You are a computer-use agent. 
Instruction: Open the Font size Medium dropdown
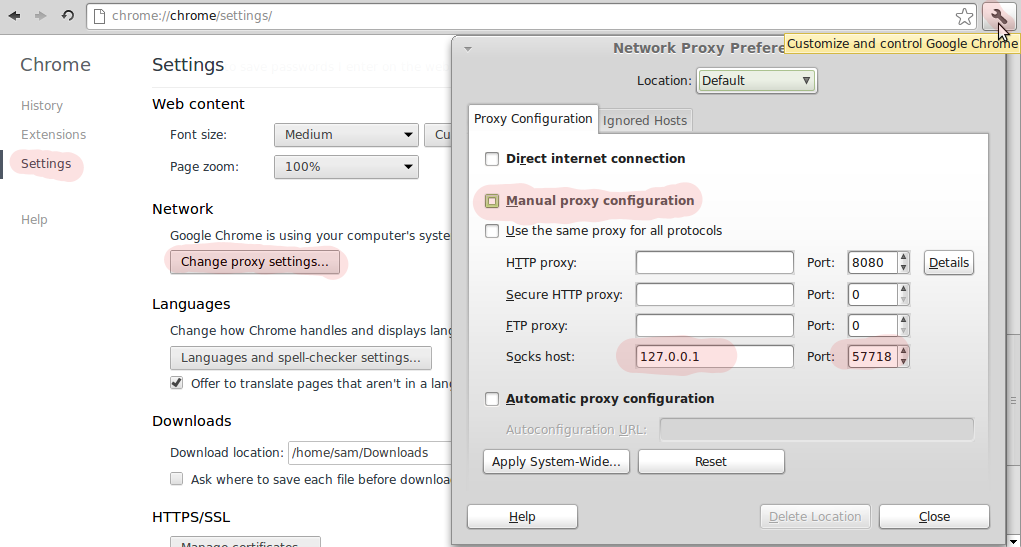pyautogui.click(x=346, y=135)
